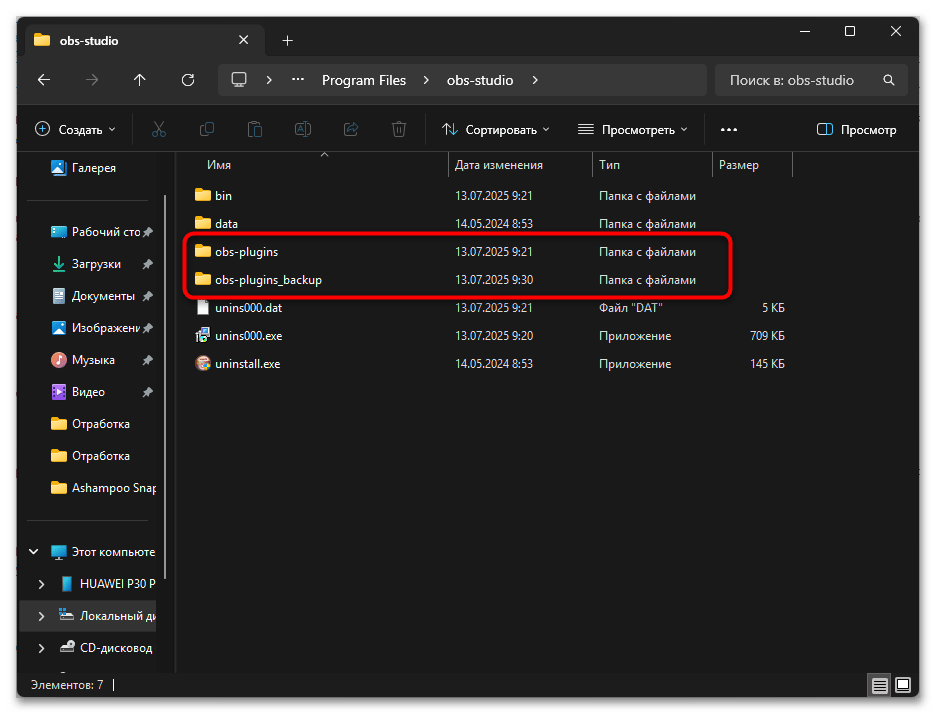Refresh the current folder view

[x=188, y=80]
